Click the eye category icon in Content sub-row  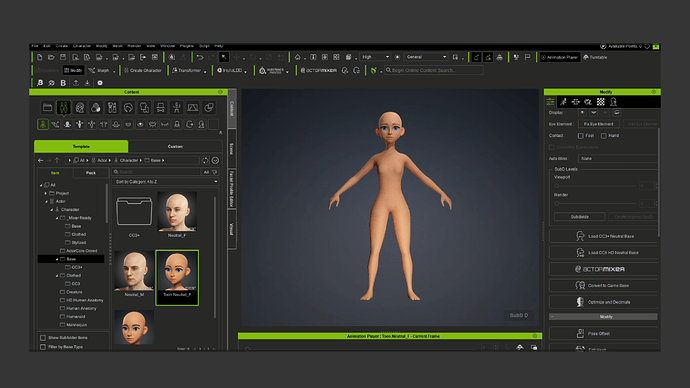click(x=140, y=124)
